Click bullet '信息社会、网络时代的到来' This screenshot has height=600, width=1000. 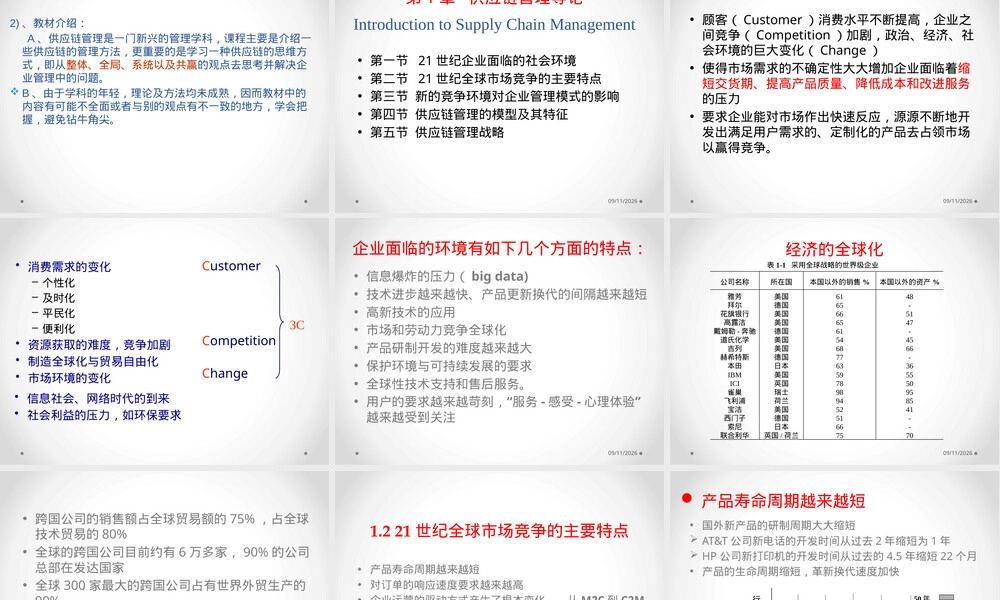tap(98, 399)
